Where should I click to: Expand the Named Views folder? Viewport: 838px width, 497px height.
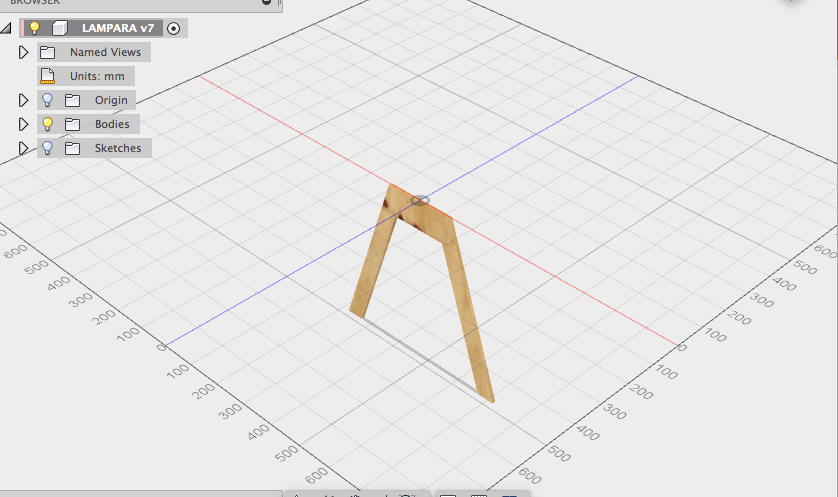[23, 52]
